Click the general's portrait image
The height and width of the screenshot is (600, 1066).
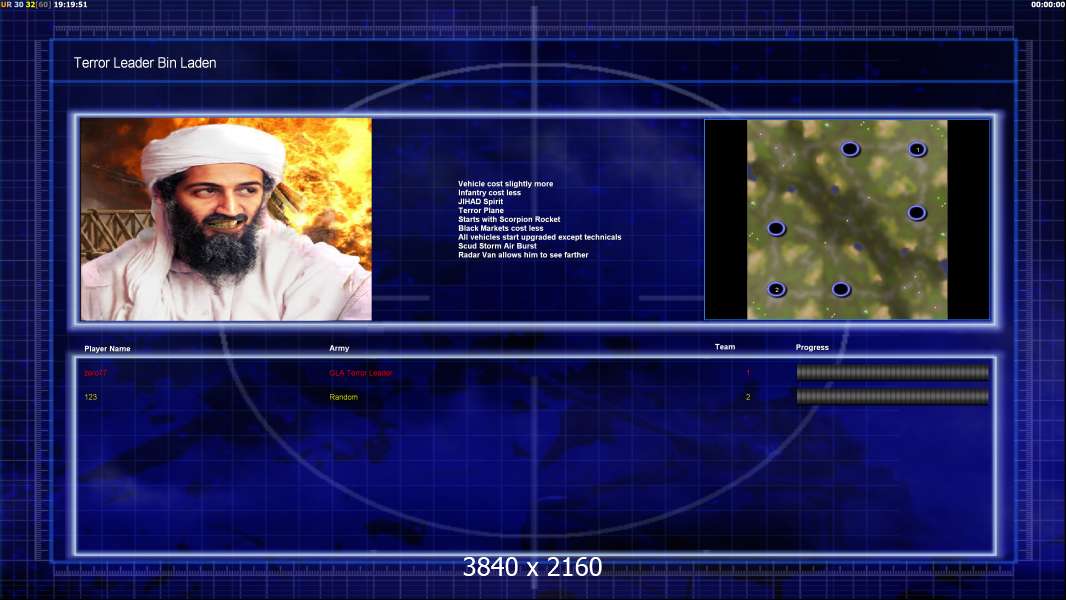(x=226, y=219)
